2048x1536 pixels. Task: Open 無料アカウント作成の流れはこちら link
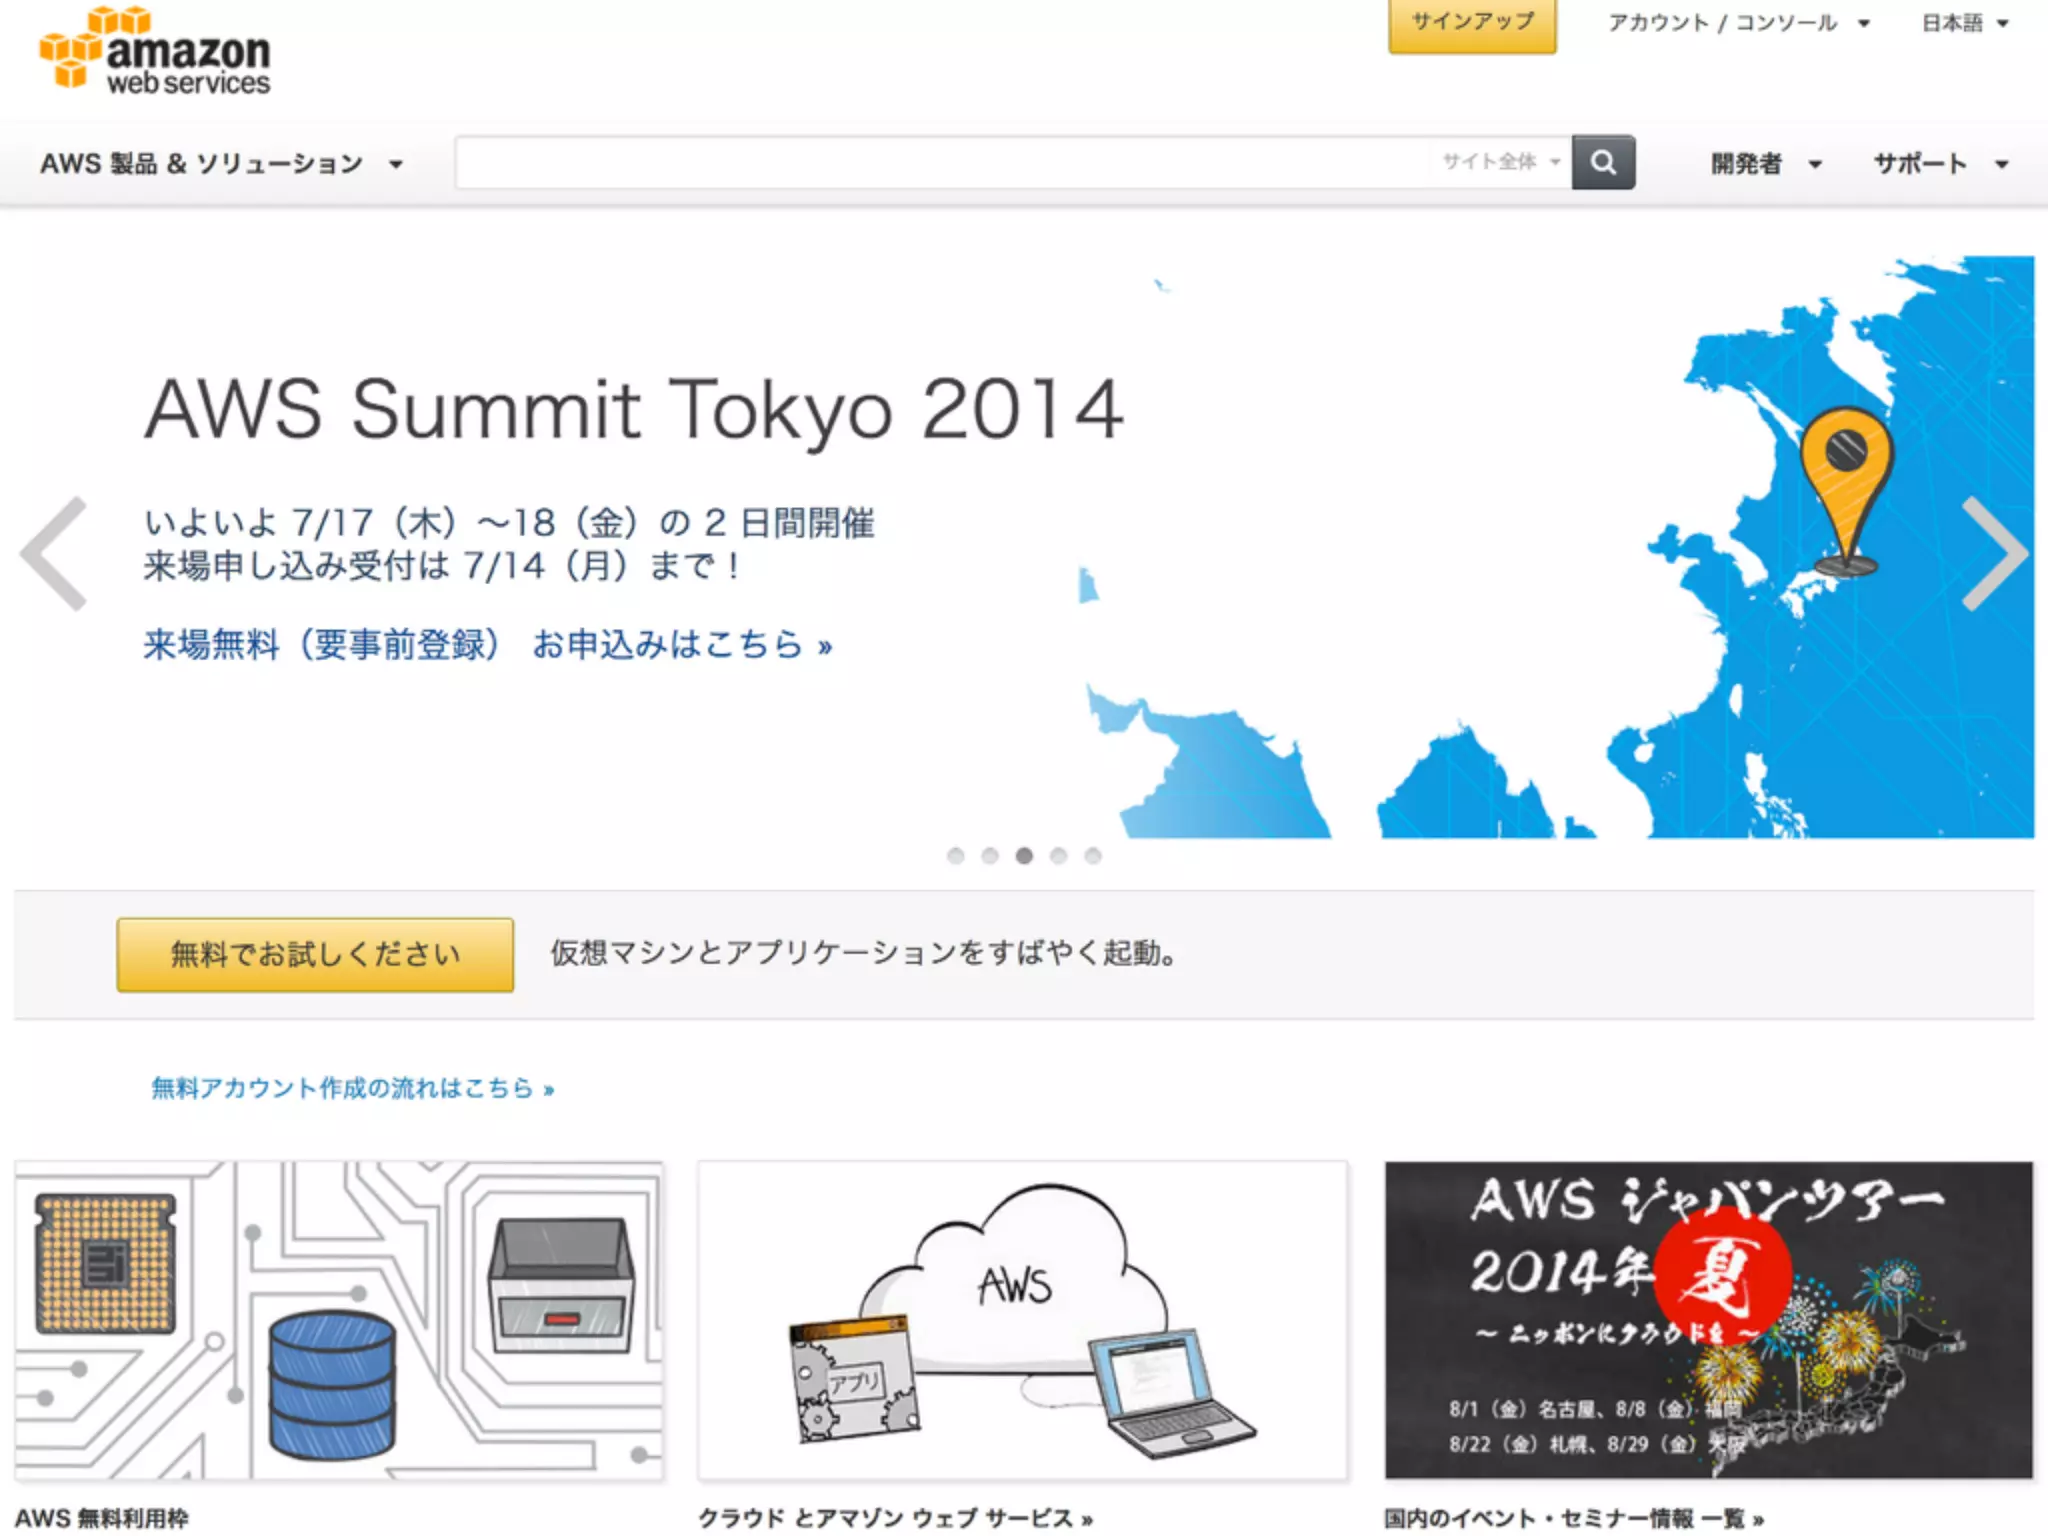coord(352,1088)
